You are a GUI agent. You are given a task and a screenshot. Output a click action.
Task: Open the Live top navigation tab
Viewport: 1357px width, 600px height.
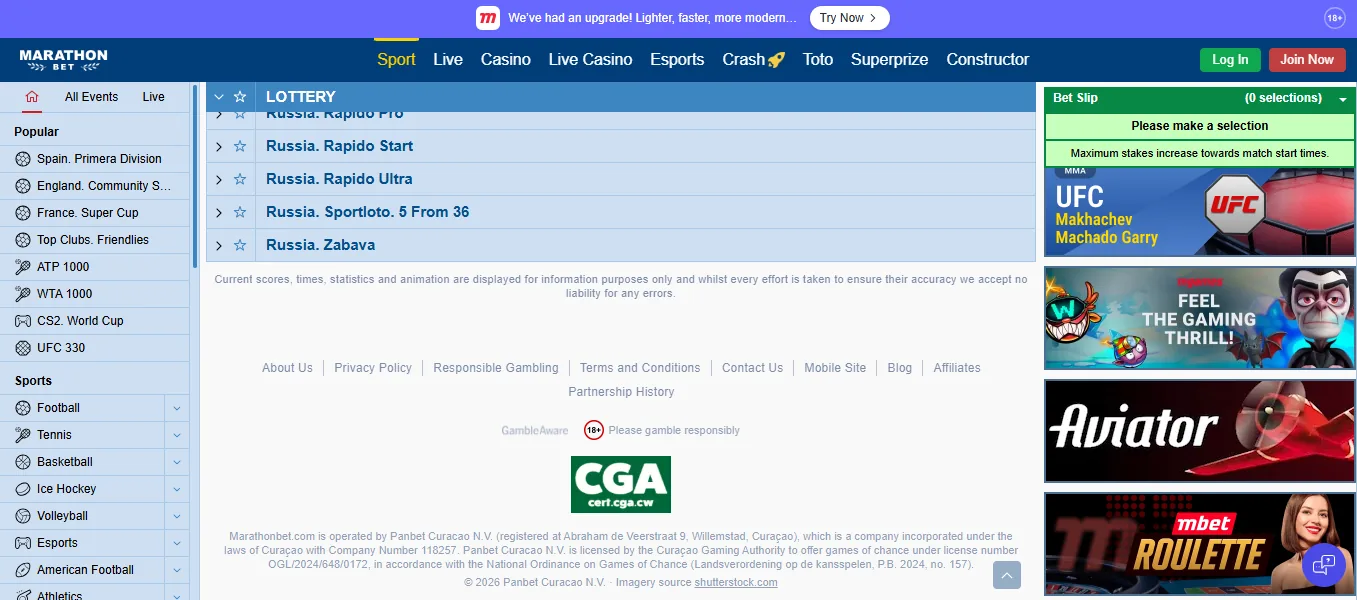(x=448, y=59)
